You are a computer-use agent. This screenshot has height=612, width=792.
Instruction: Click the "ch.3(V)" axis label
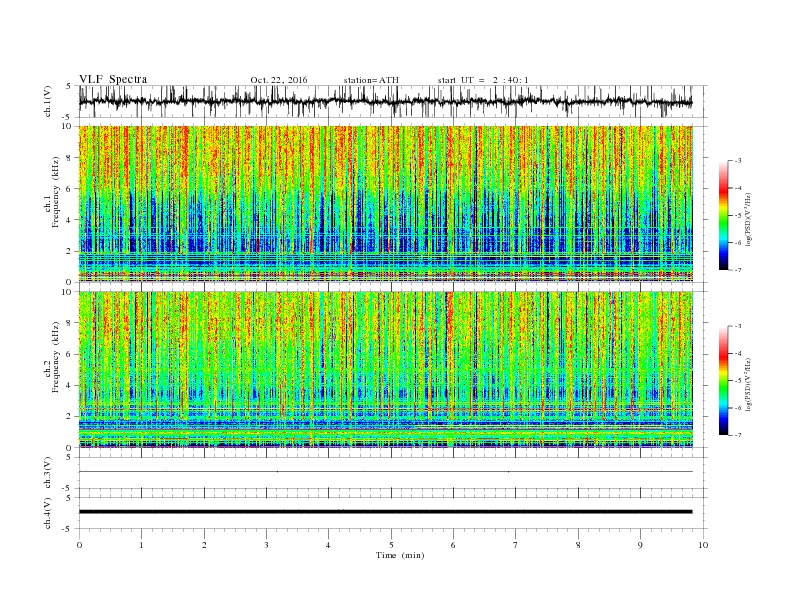48,472
